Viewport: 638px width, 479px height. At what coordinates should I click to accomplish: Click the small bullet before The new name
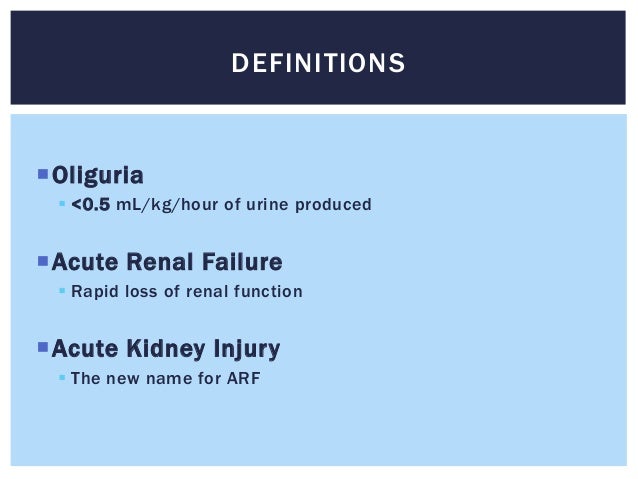[62, 378]
